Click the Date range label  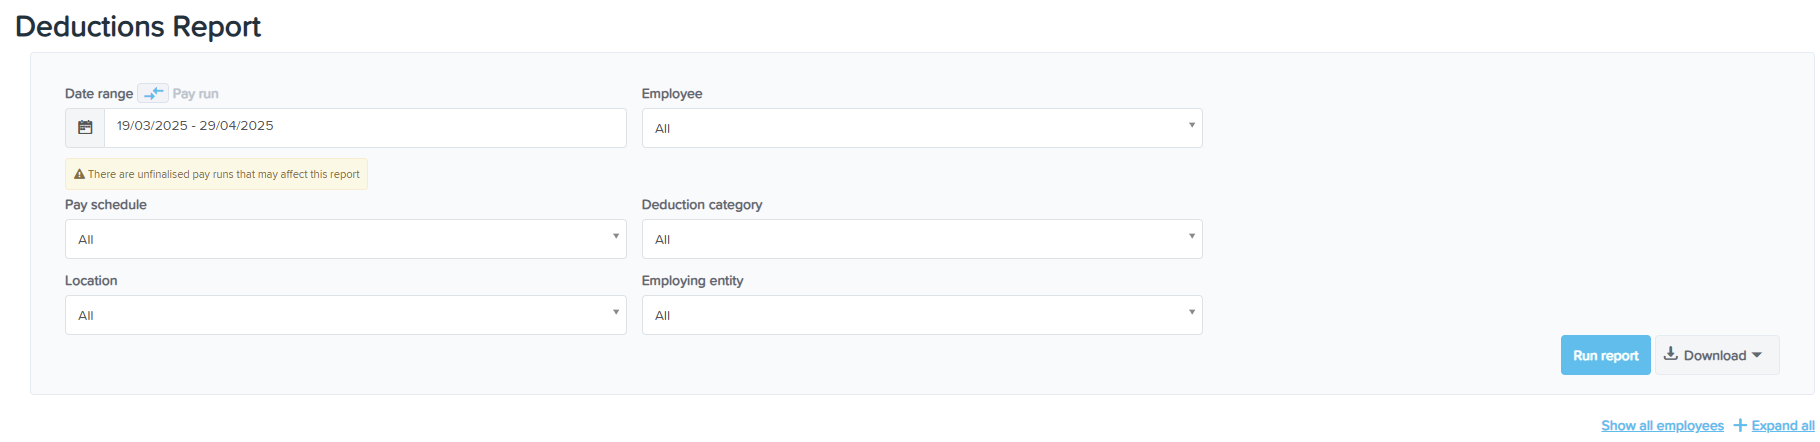(x=99, y=94)
